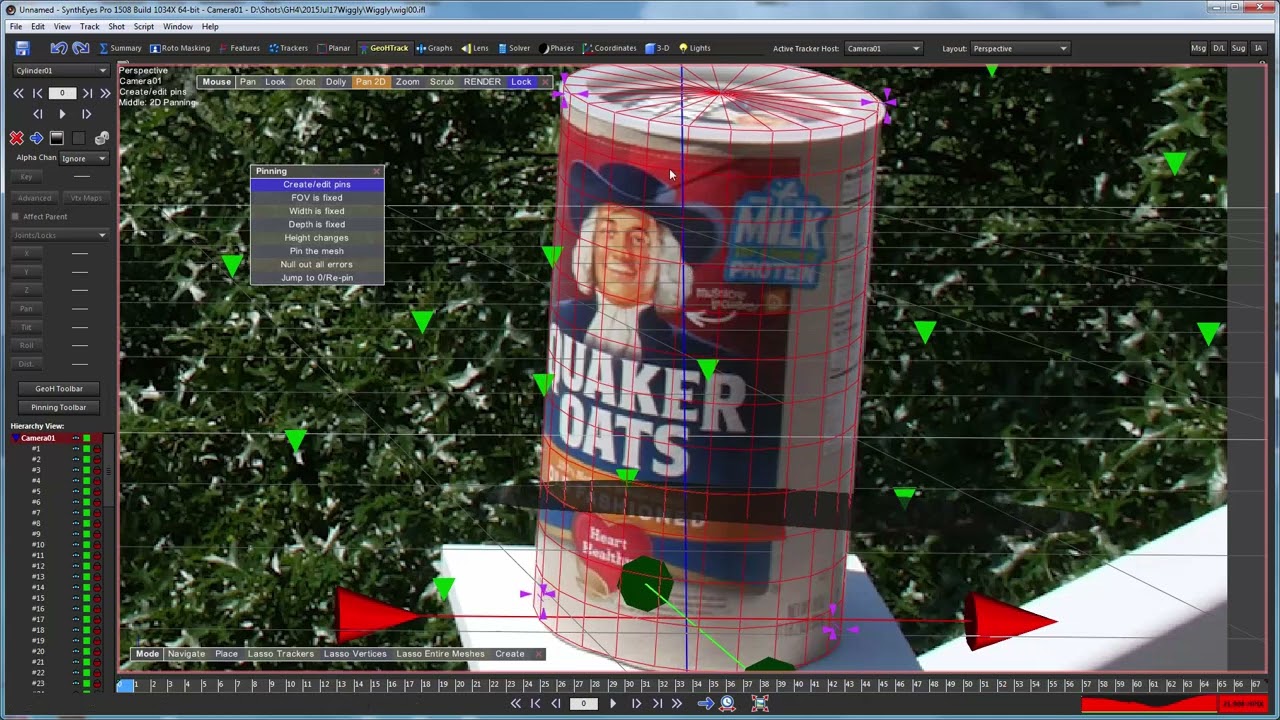Open the Summary room
The image size is (1280, 720).
tap(120, 48)
